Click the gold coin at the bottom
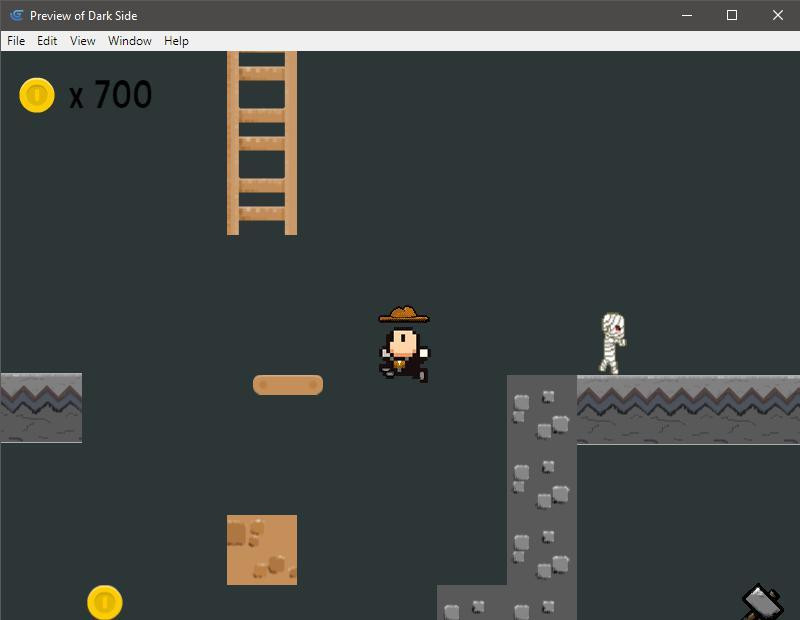Screen dimensions: 800x620 coord(105,603)
